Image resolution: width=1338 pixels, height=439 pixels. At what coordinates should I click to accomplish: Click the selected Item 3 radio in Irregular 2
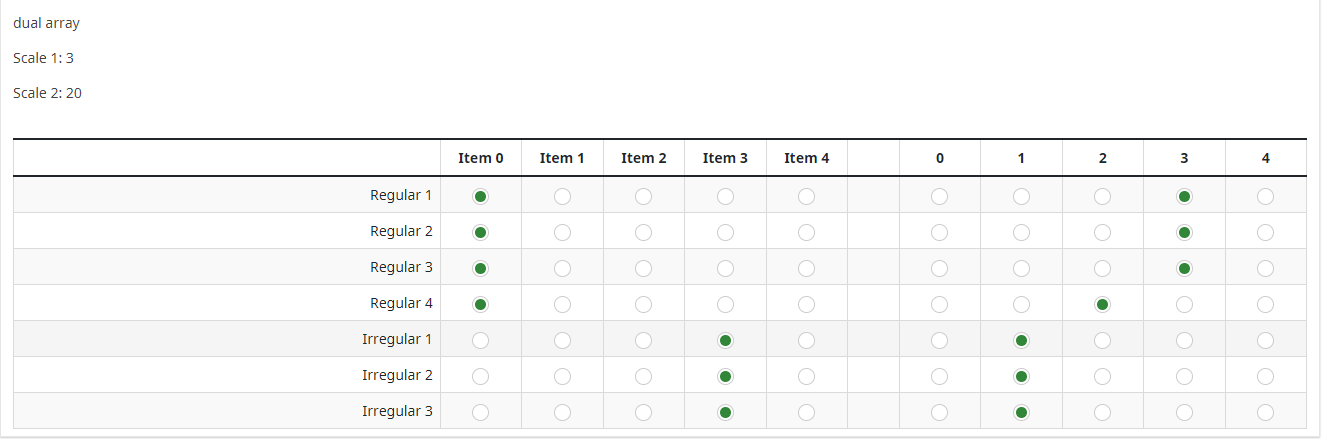point(725,376)
